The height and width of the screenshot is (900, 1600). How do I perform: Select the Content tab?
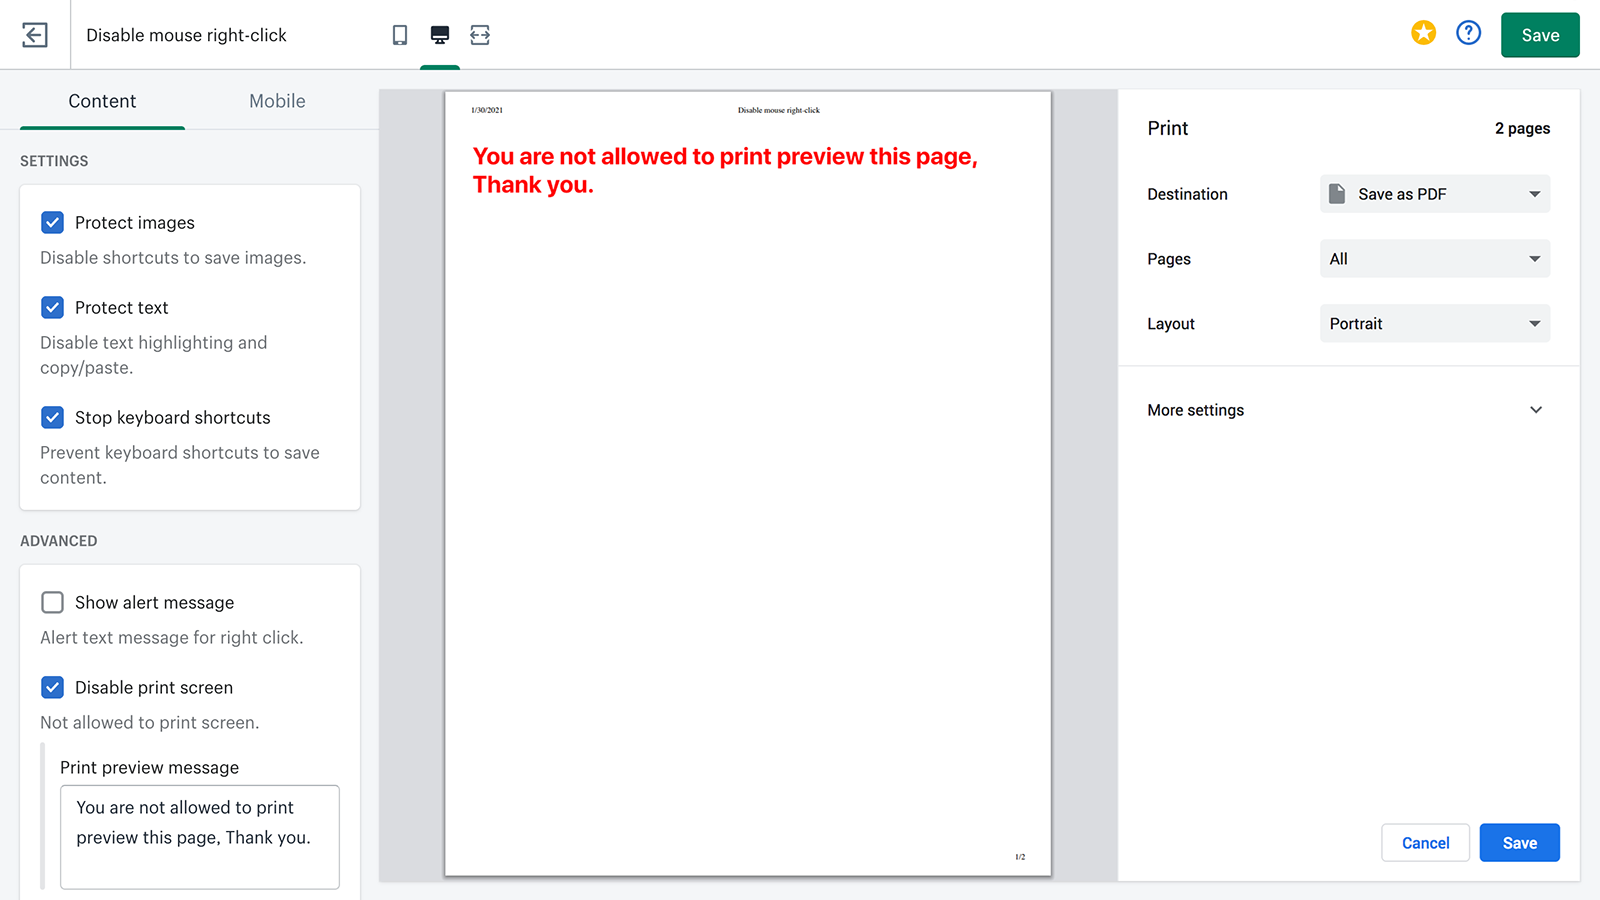tap(102, 101)
